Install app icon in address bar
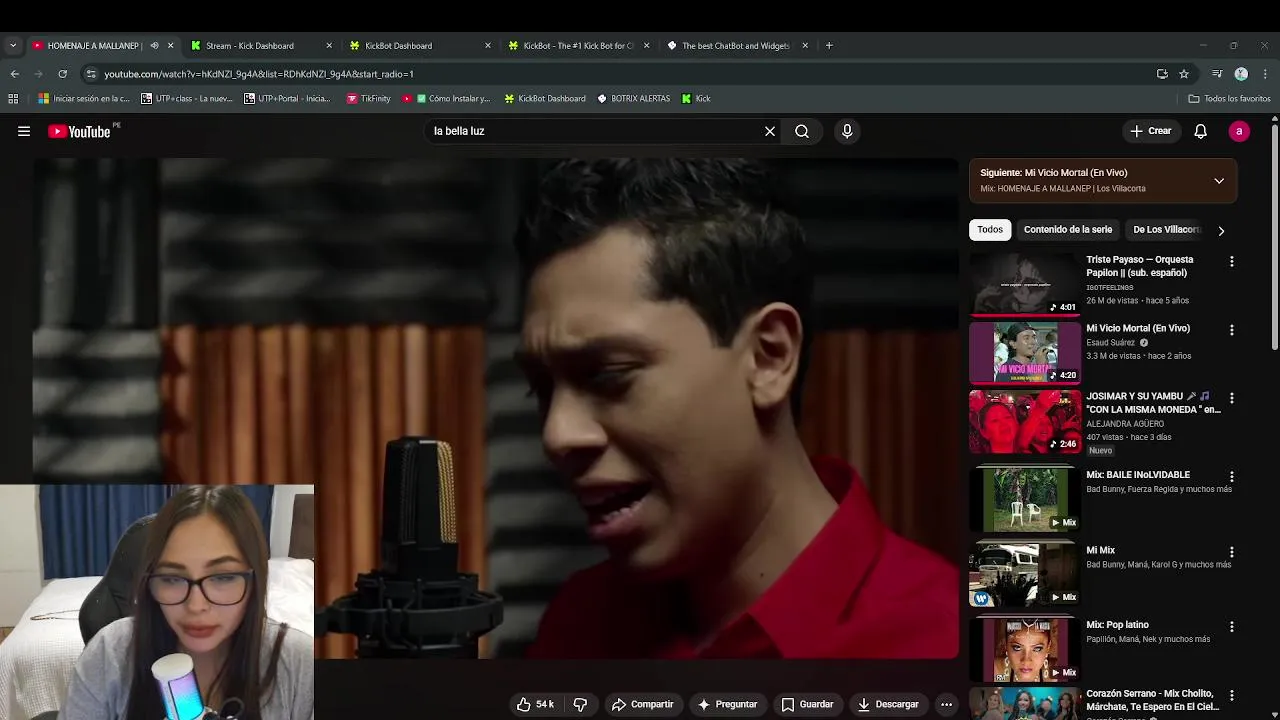Viewport: 1280px width, 720px height. click(1162, 74)
